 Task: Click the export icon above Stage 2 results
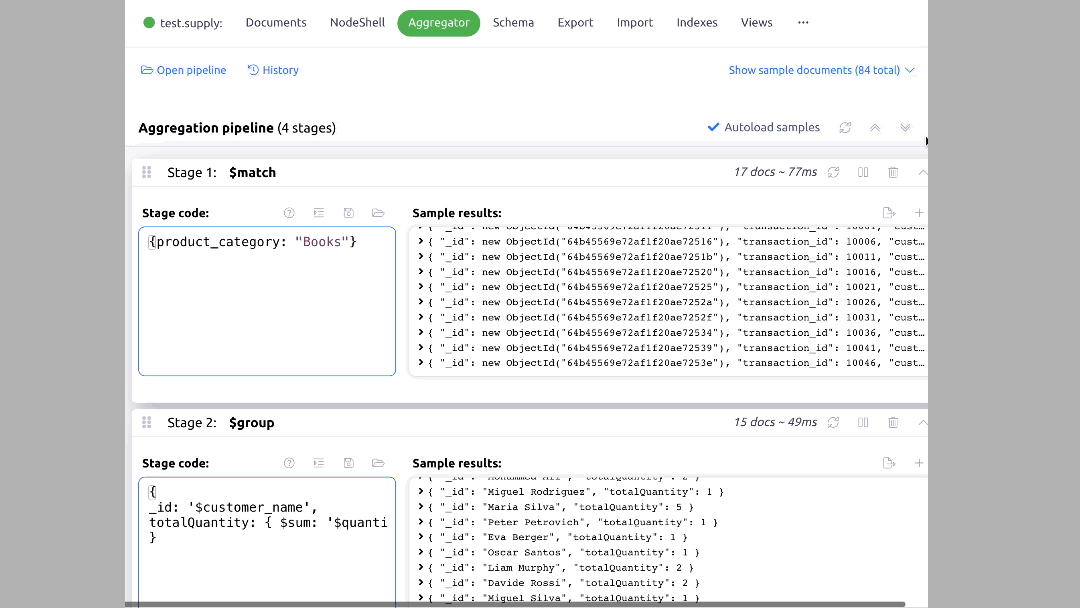point(889,462)
